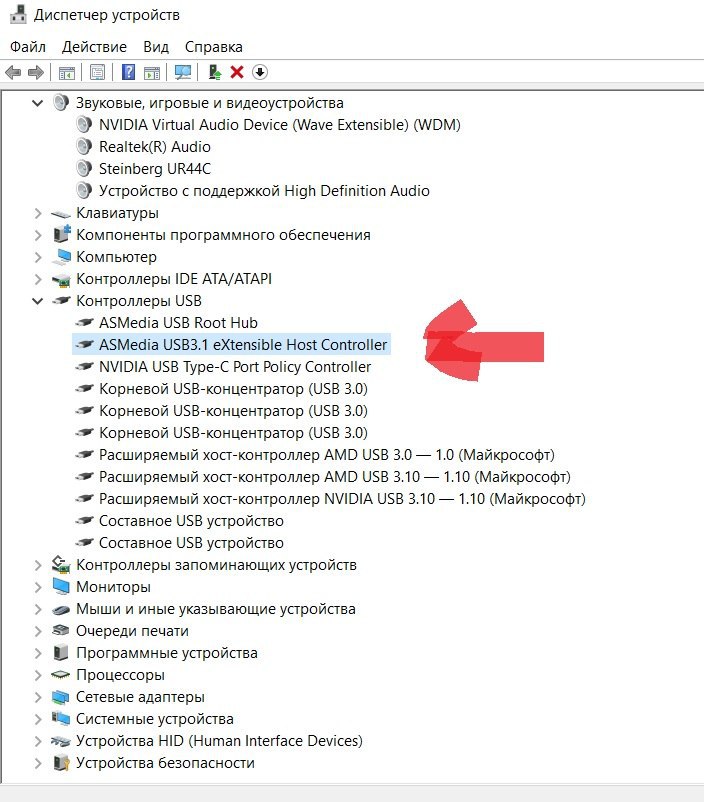Select Расширяемый хост-контроллер NVIDIA USB 3.10
This screenshot has width=704, height=802.
[342, 499]
